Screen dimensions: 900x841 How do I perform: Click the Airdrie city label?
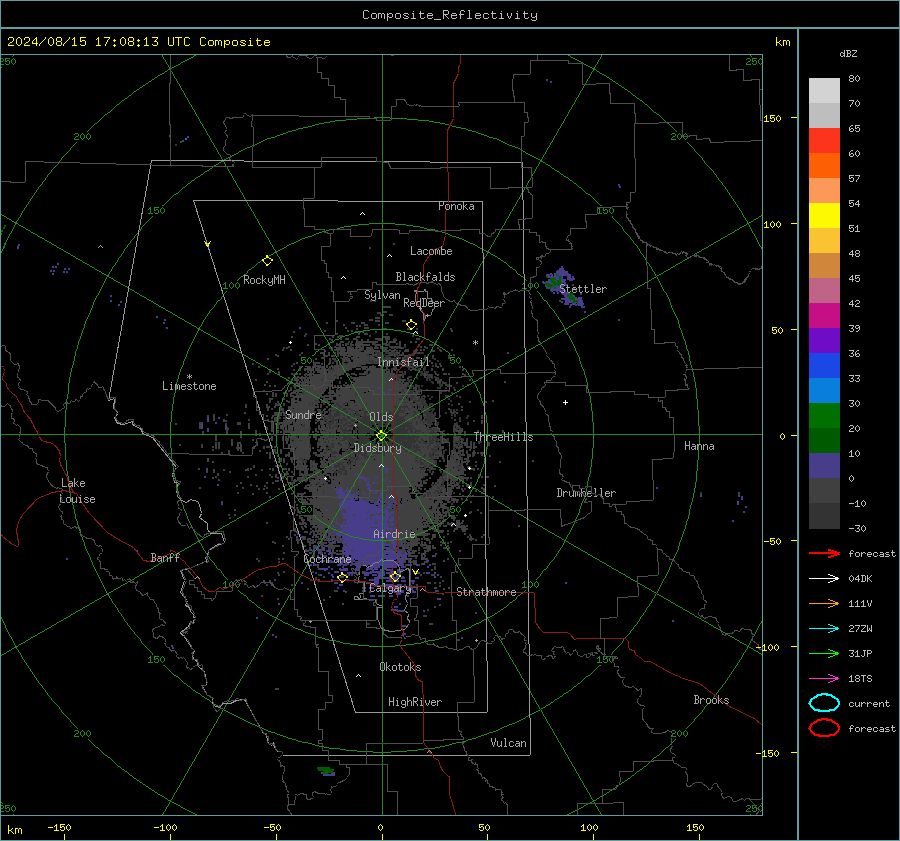click(x=394, y=534)
